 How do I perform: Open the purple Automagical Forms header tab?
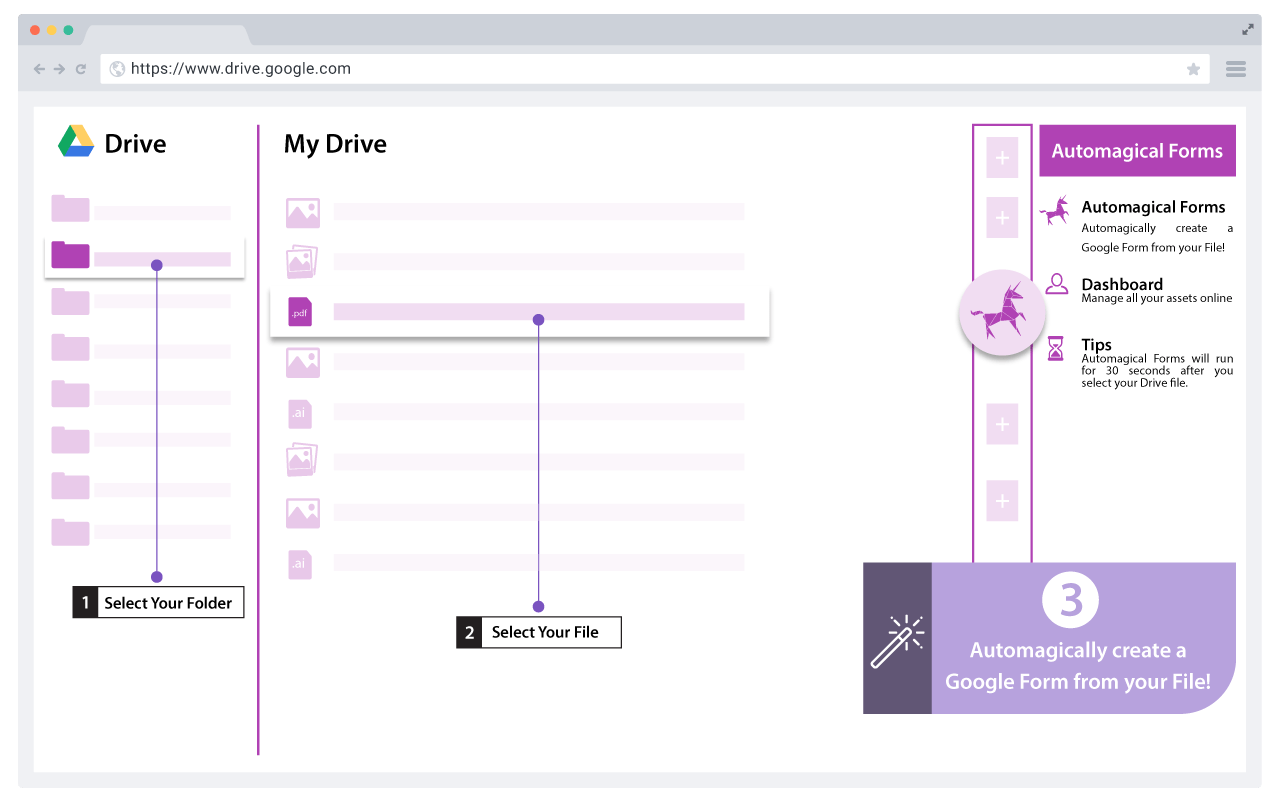tap(1137, 151)
